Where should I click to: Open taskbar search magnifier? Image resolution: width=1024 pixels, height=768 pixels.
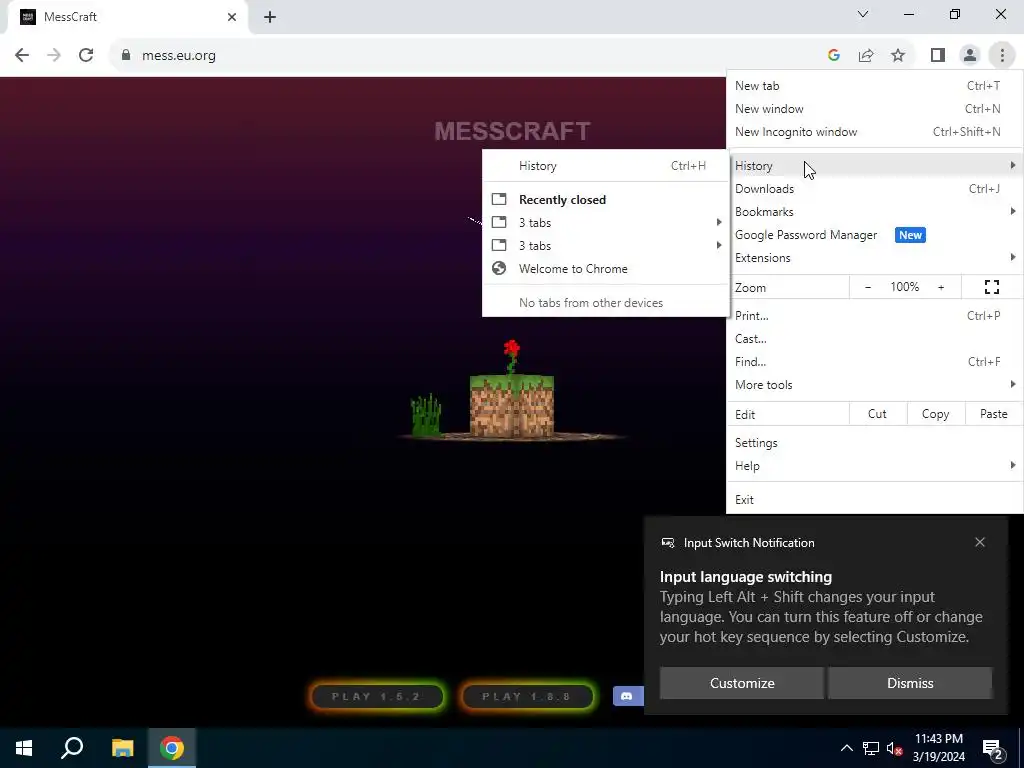coord(72,748)
